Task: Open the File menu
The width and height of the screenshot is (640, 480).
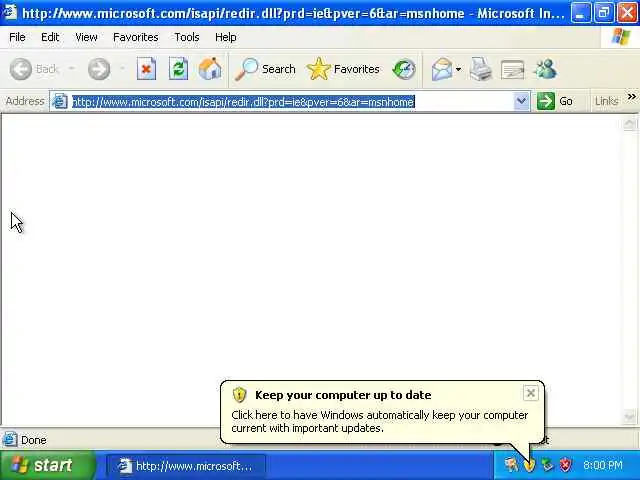Action: (x=17, y=37)
